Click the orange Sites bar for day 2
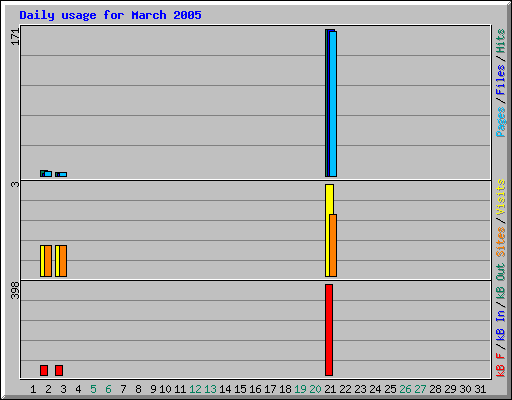Image resolution: width=512 pixels, height=400 pixels. coord(48,261)
